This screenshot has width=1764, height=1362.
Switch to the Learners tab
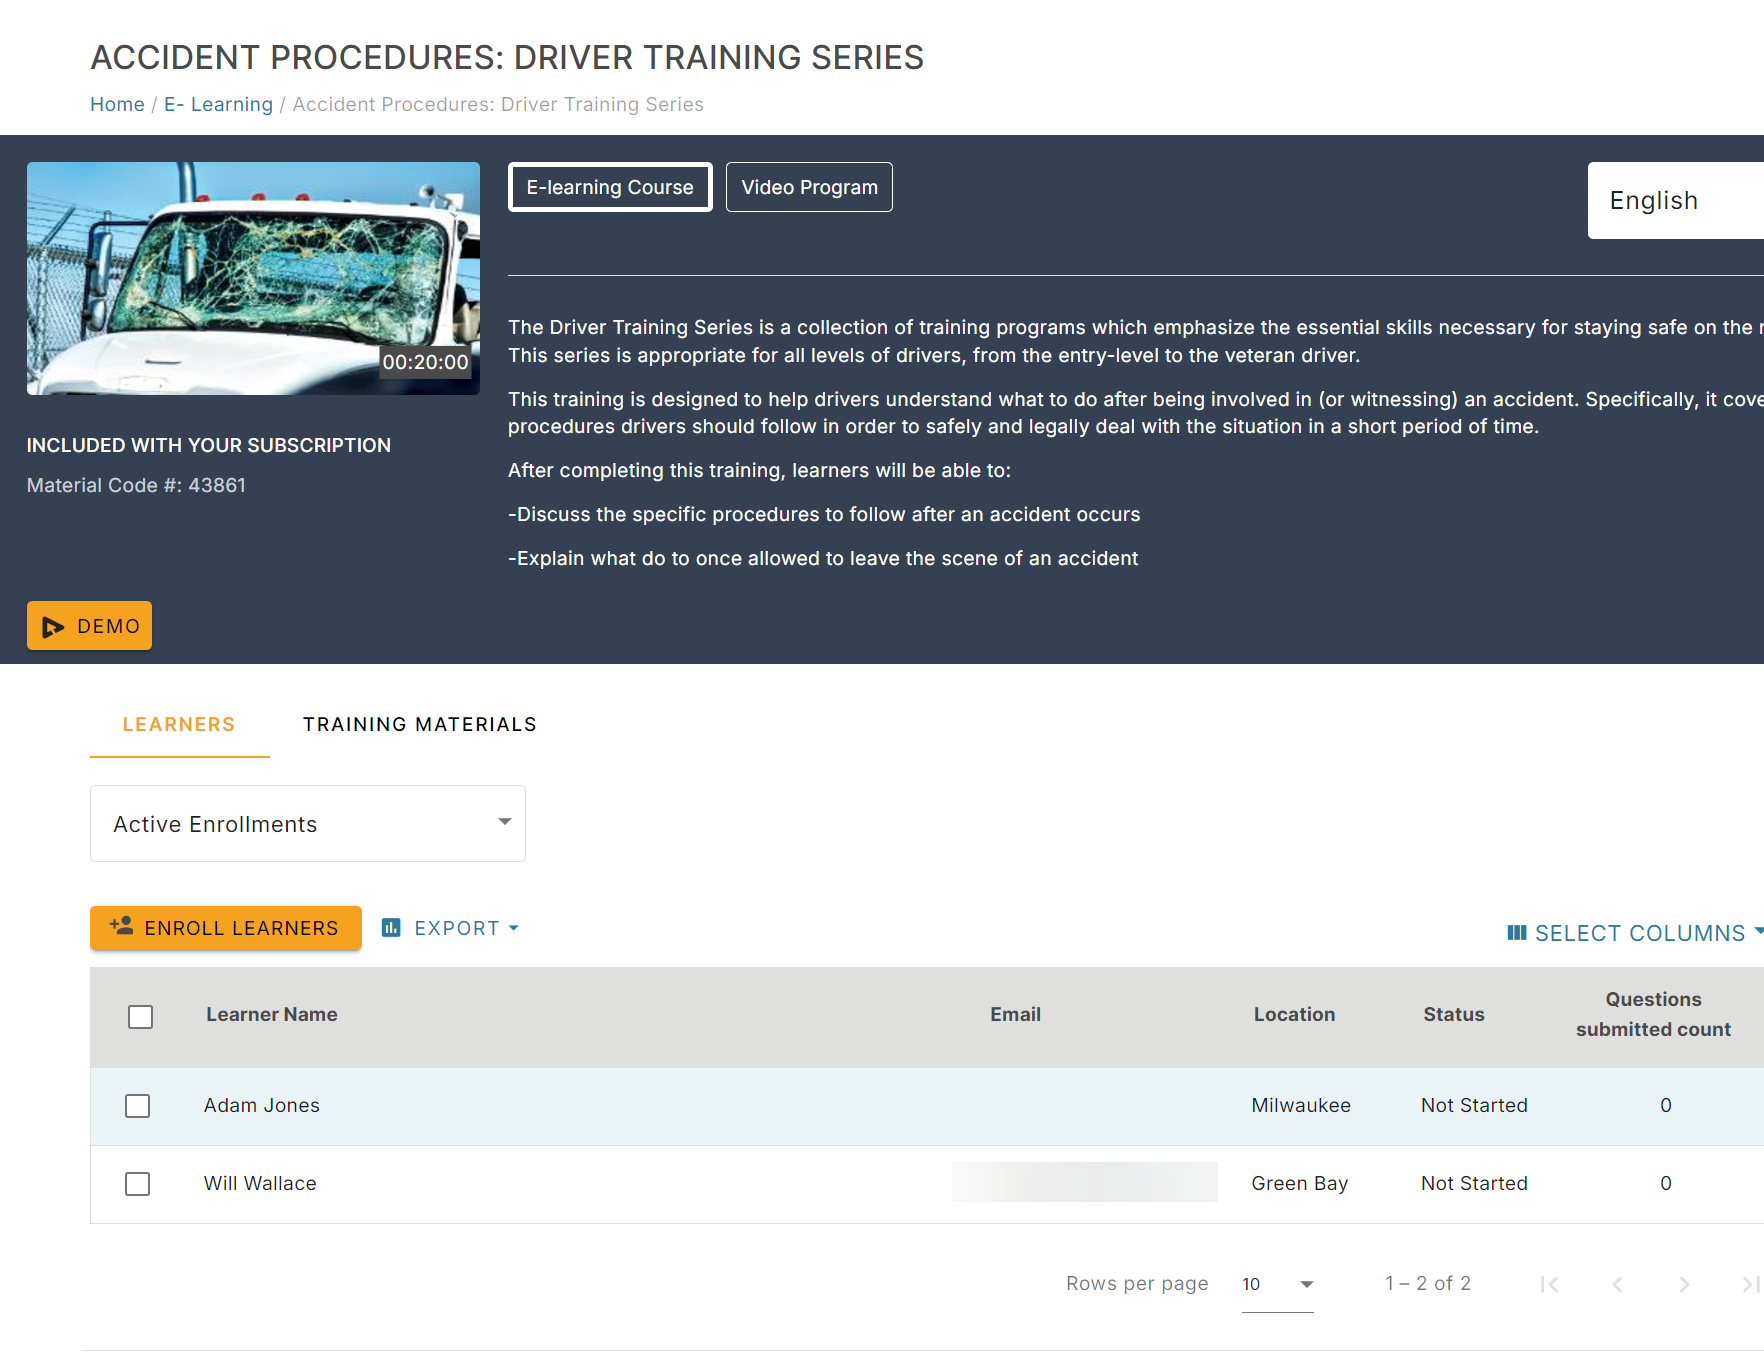tap(179, 724)
